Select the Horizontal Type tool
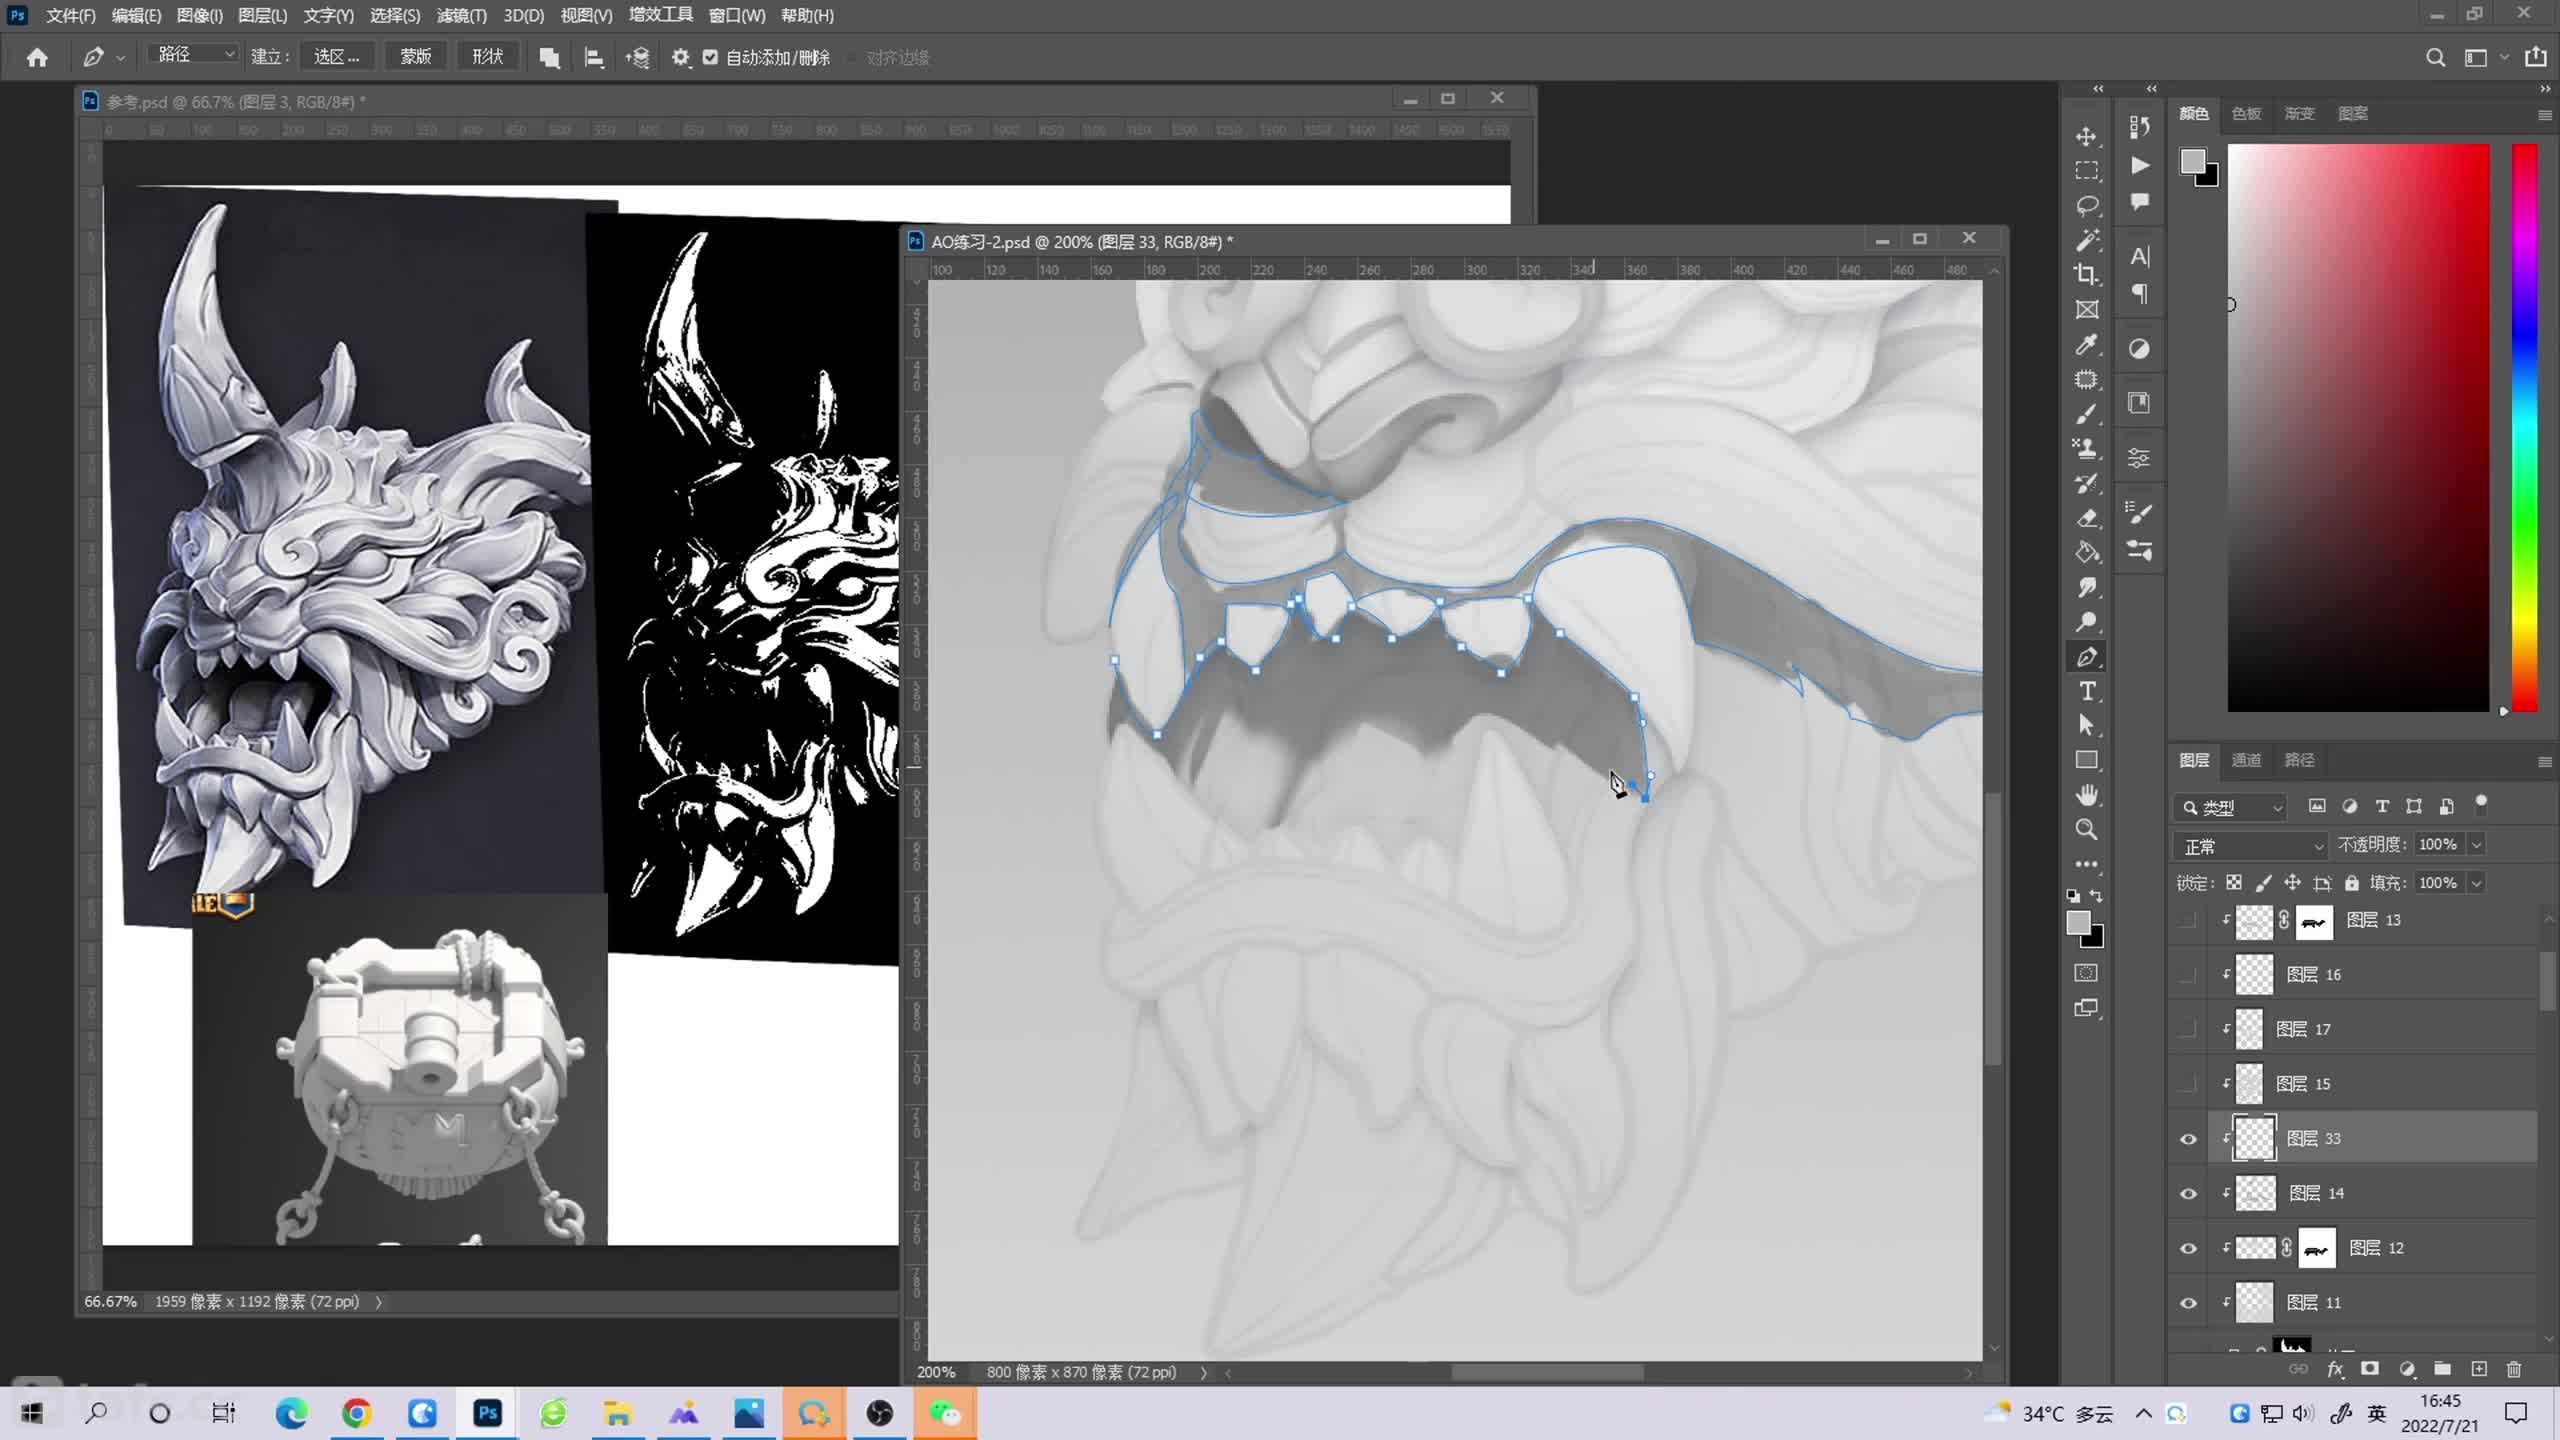This screenshot has width=2560, height=1440. click(2086, 691)
